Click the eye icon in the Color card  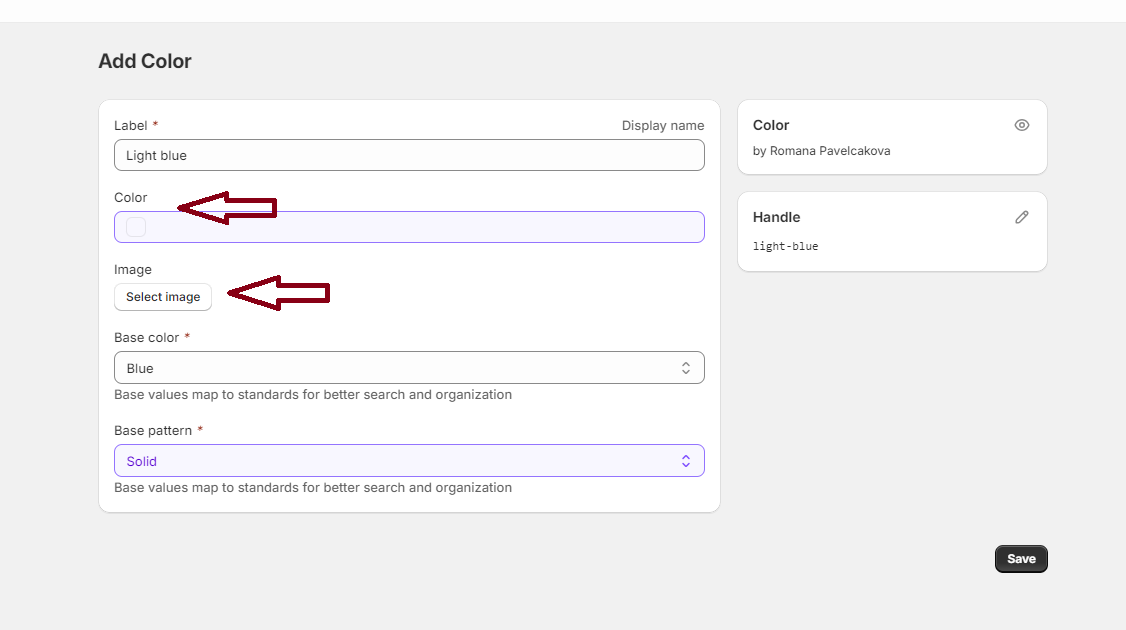pyautogui.click(x=1021, y=125)
